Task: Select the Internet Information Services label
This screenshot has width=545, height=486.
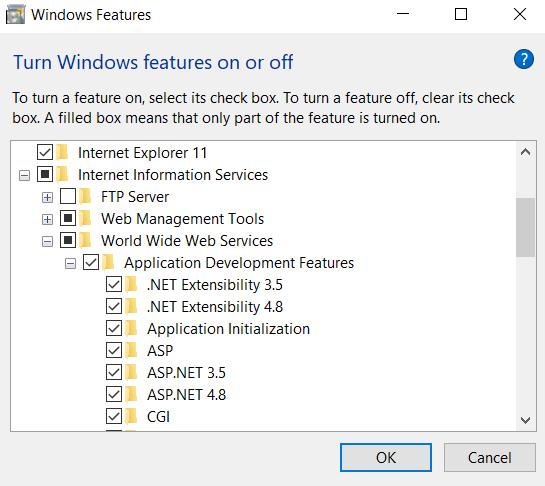Action: click(173, 175)
